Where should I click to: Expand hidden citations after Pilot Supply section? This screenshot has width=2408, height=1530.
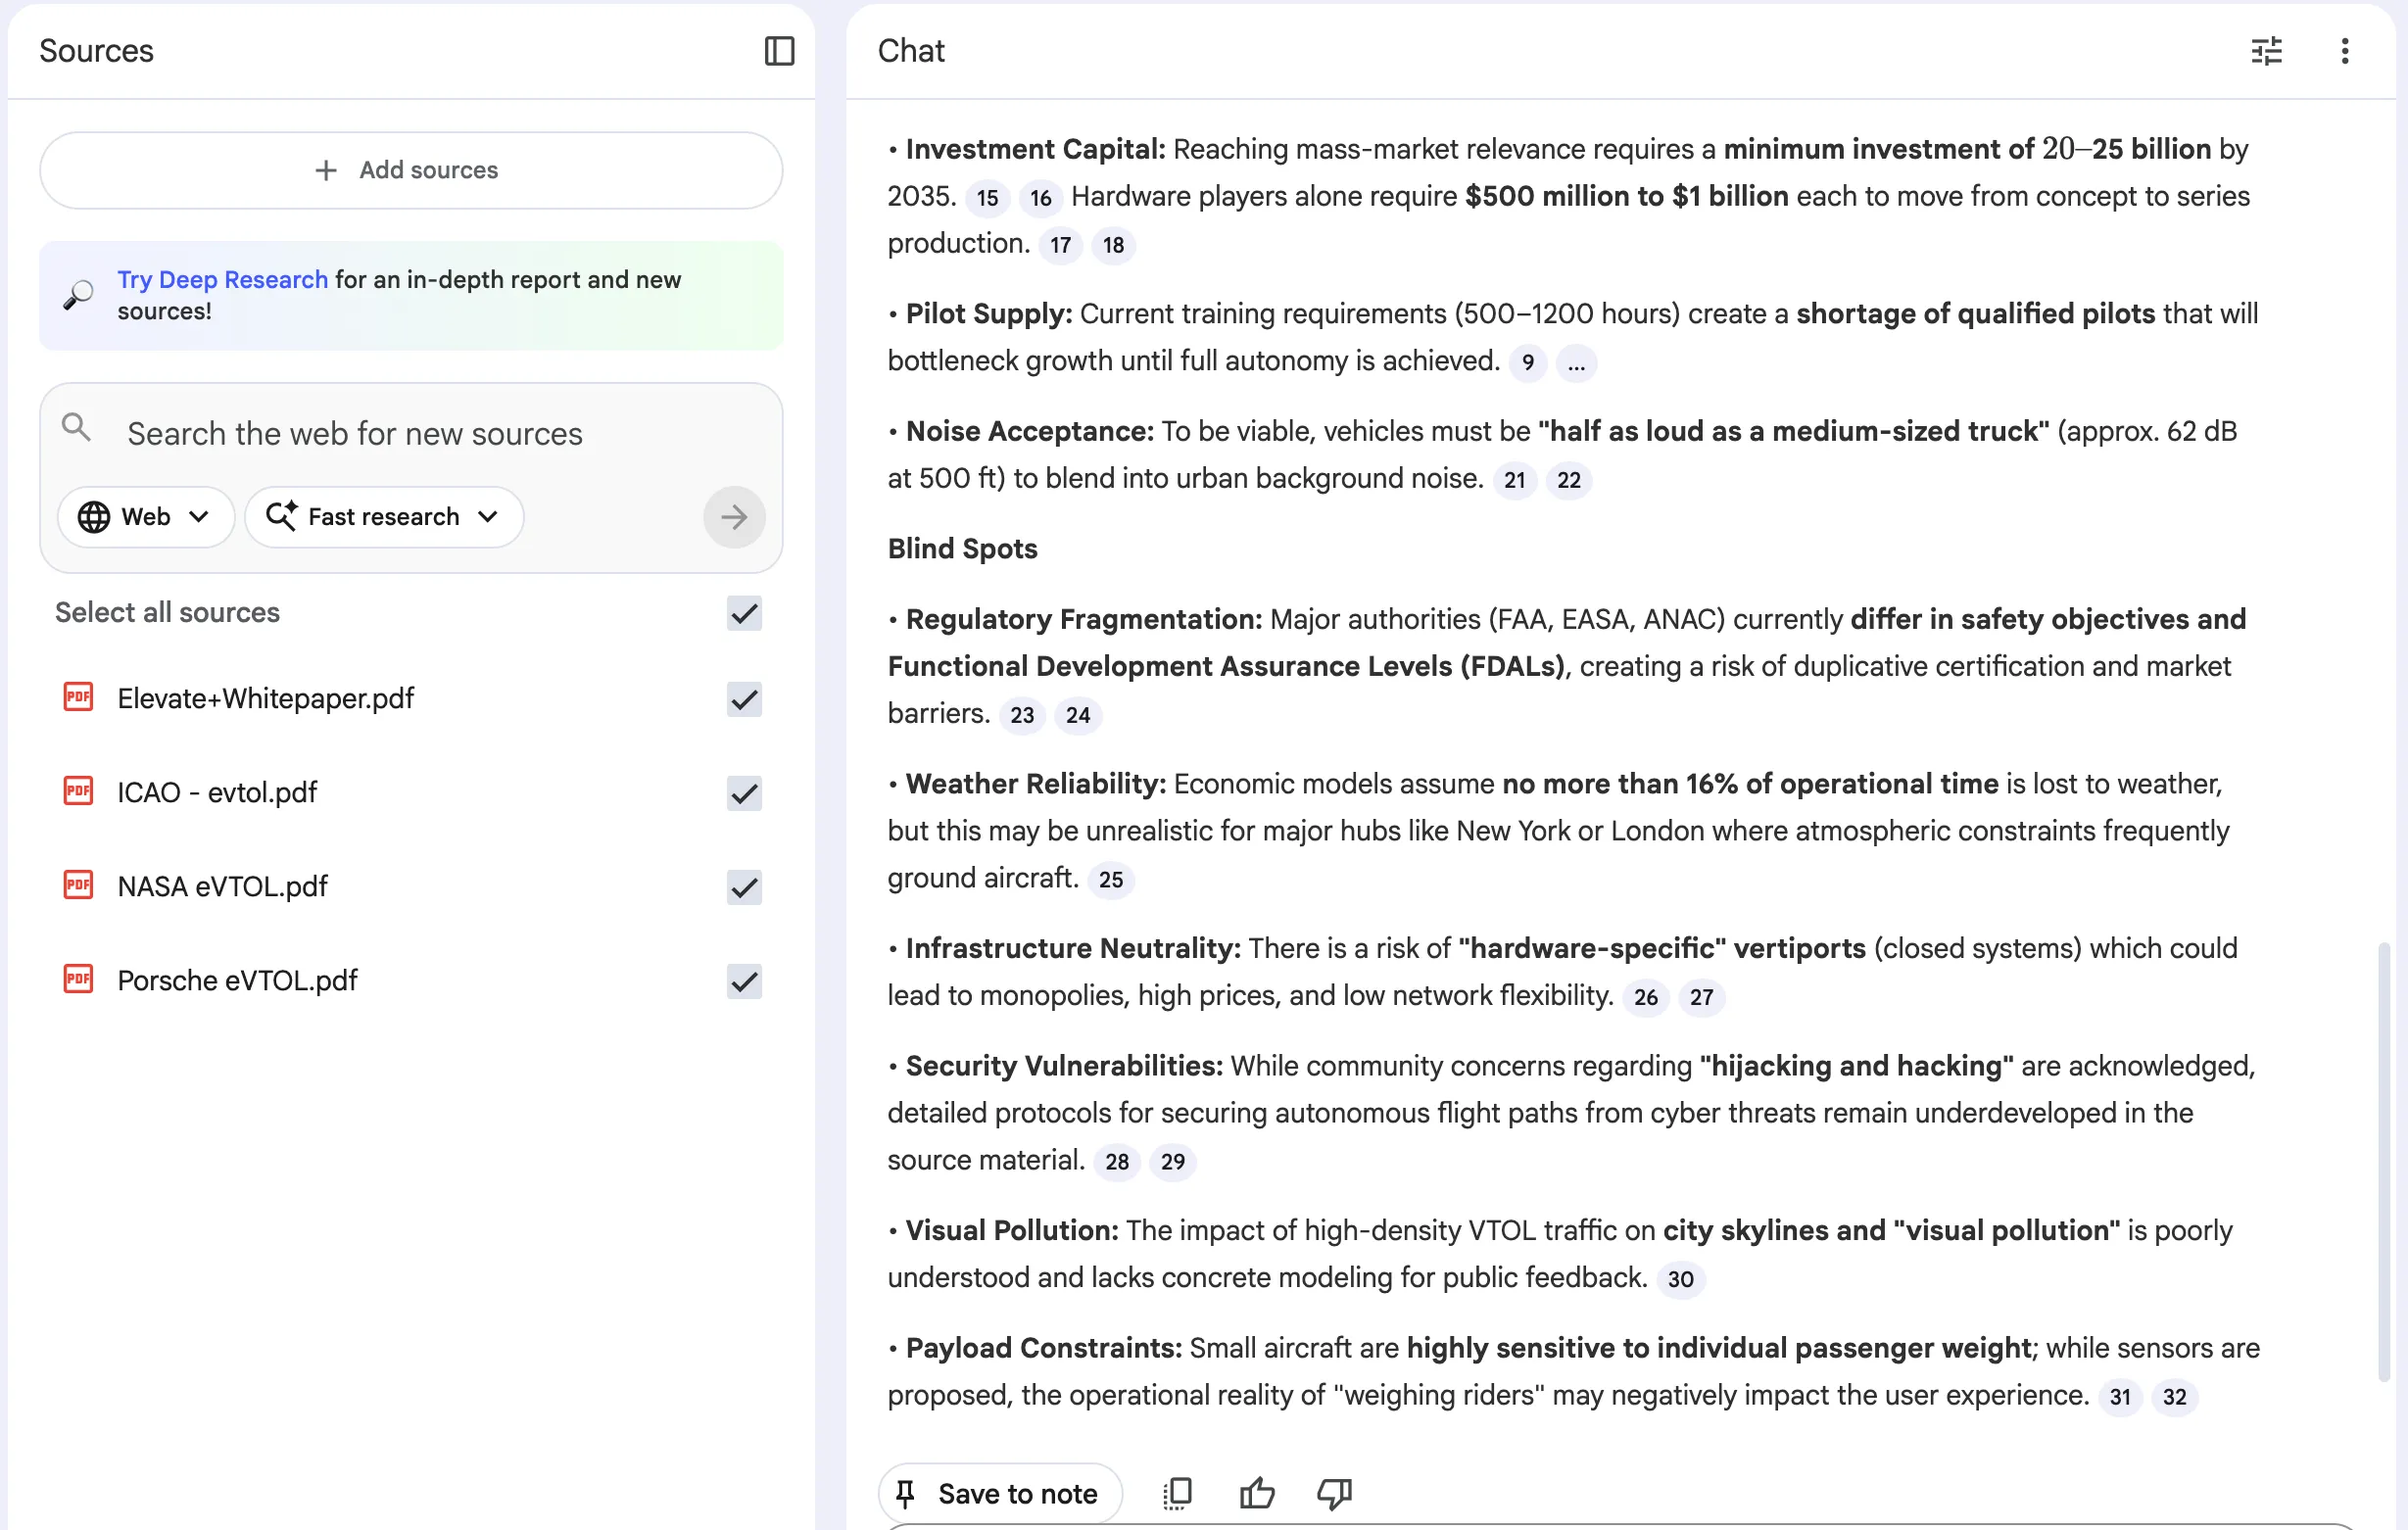tap(1577, 363)
